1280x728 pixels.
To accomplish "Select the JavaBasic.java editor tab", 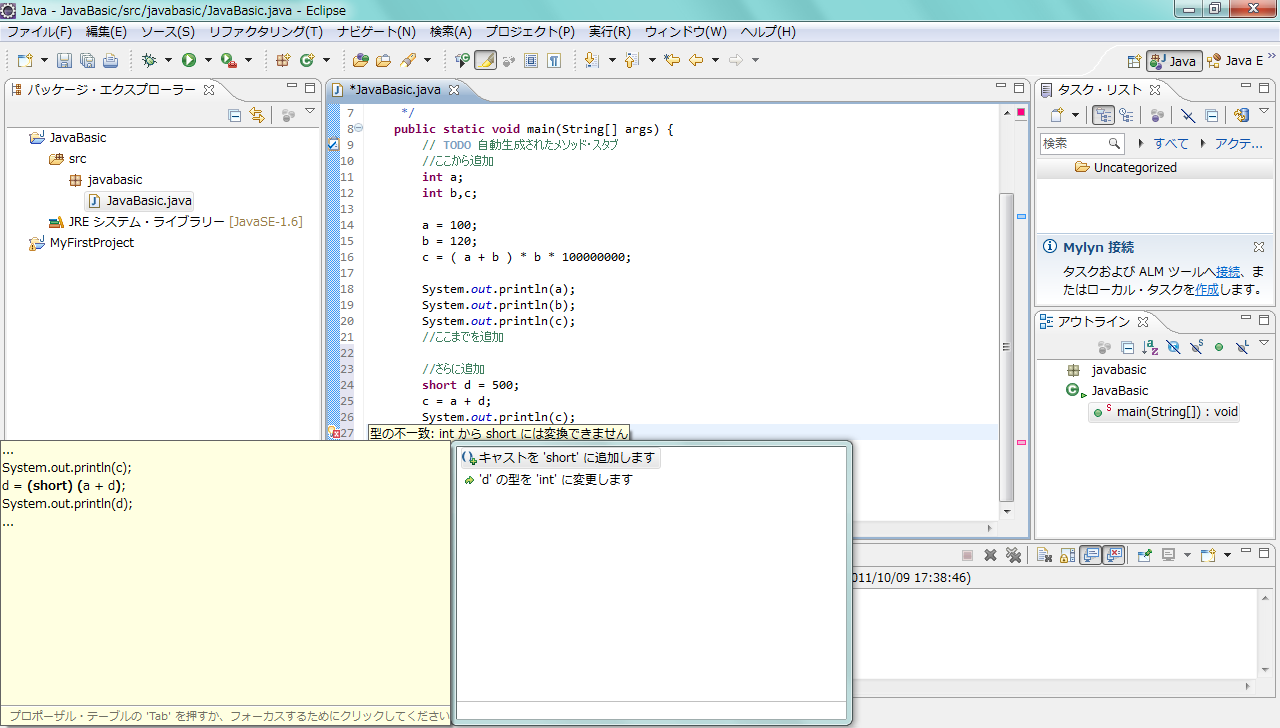I will point(394,90).
